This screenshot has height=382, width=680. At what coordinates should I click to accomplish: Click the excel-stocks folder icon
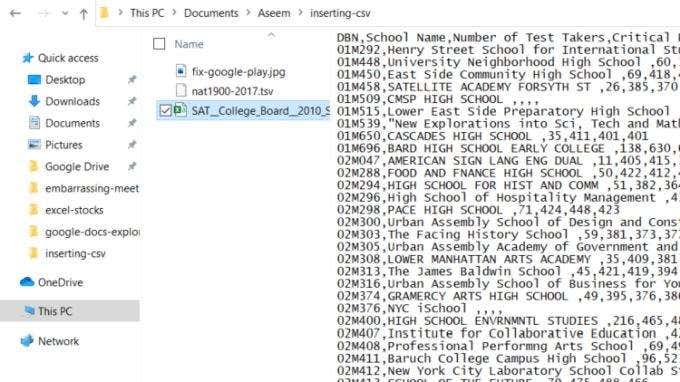pyautogui.click(x=33, y=209)
